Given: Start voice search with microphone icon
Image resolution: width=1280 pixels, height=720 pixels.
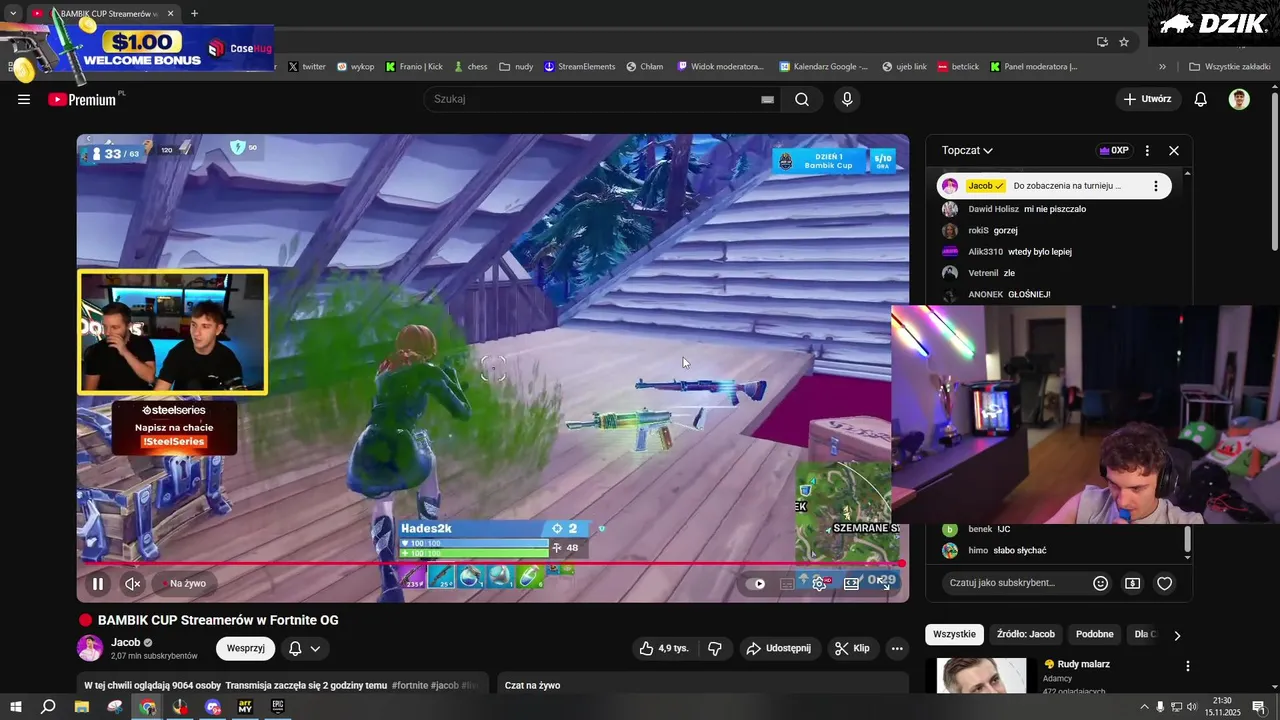Looking at the screenshot, I should 847,99.
